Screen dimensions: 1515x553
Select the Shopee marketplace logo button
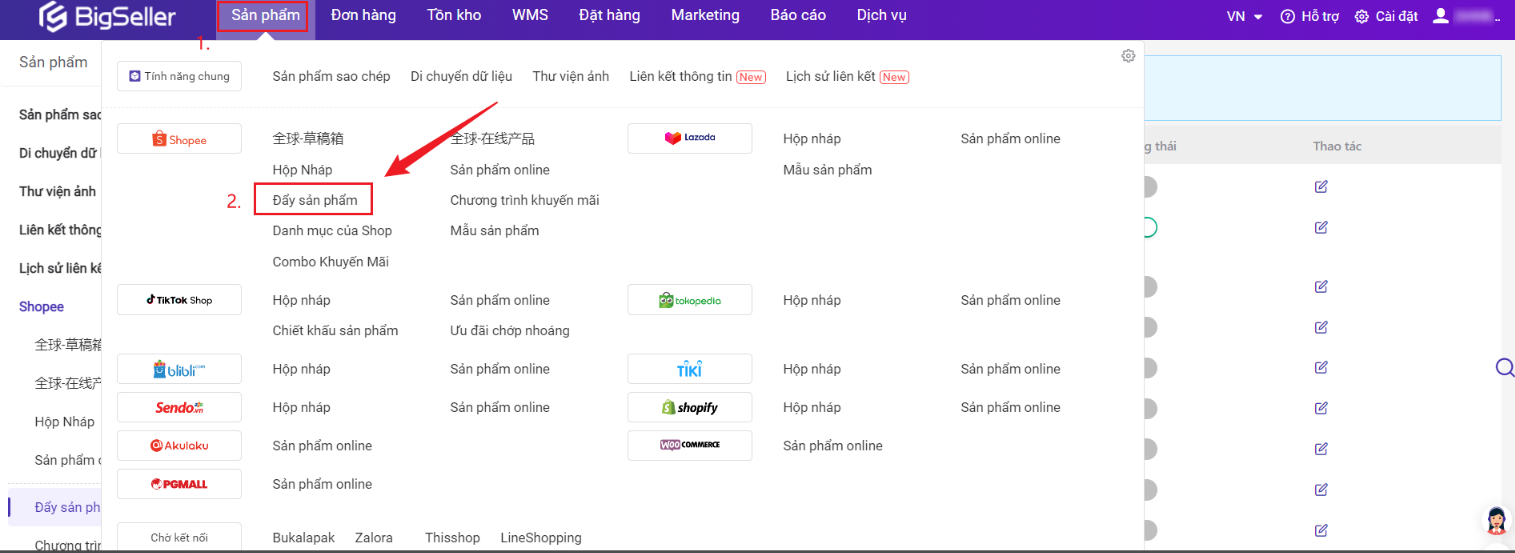point(179,139)
